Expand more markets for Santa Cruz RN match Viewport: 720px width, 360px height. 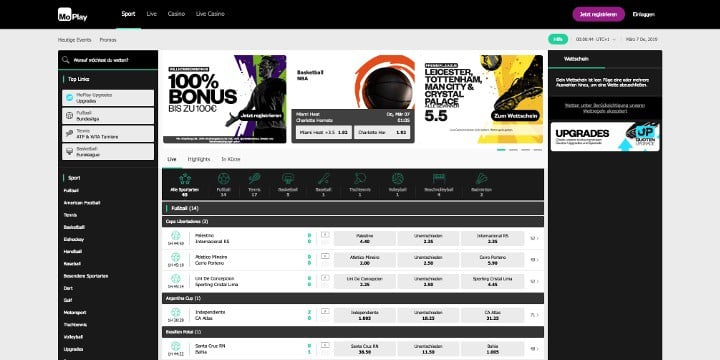click(534, 349)
